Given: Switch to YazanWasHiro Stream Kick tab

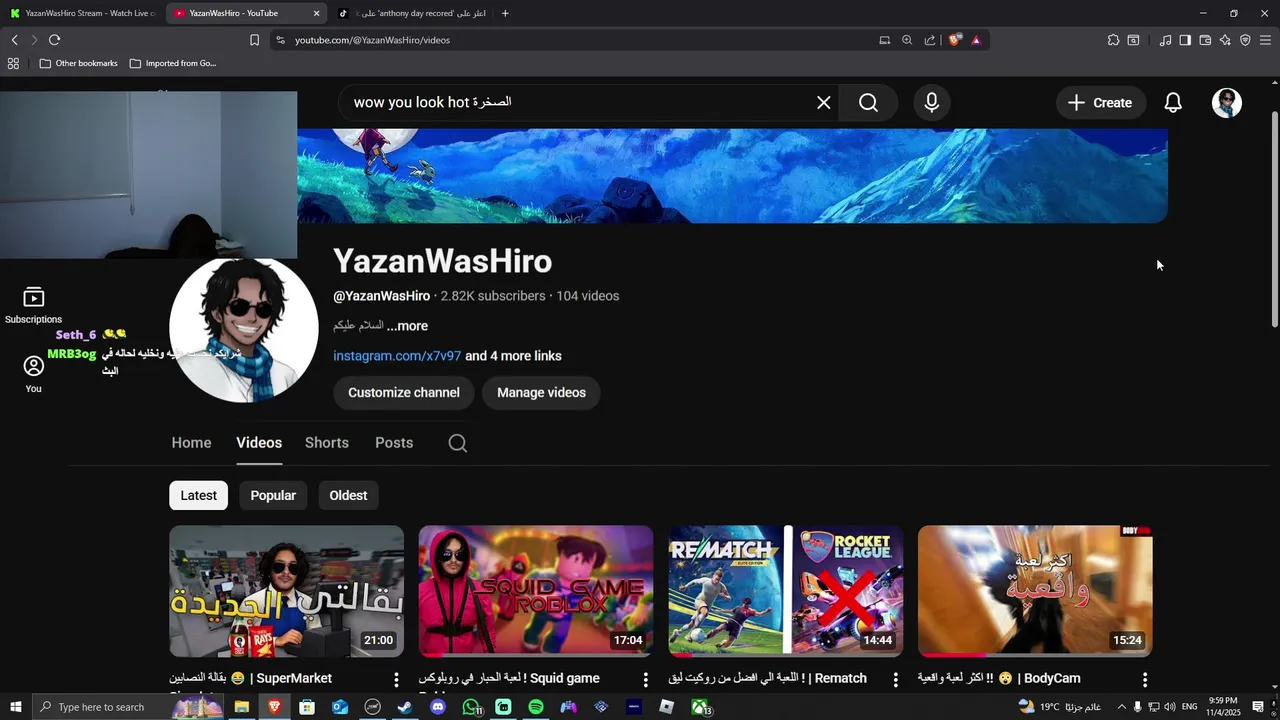Looking at the screenshot, I should (82, 13).
